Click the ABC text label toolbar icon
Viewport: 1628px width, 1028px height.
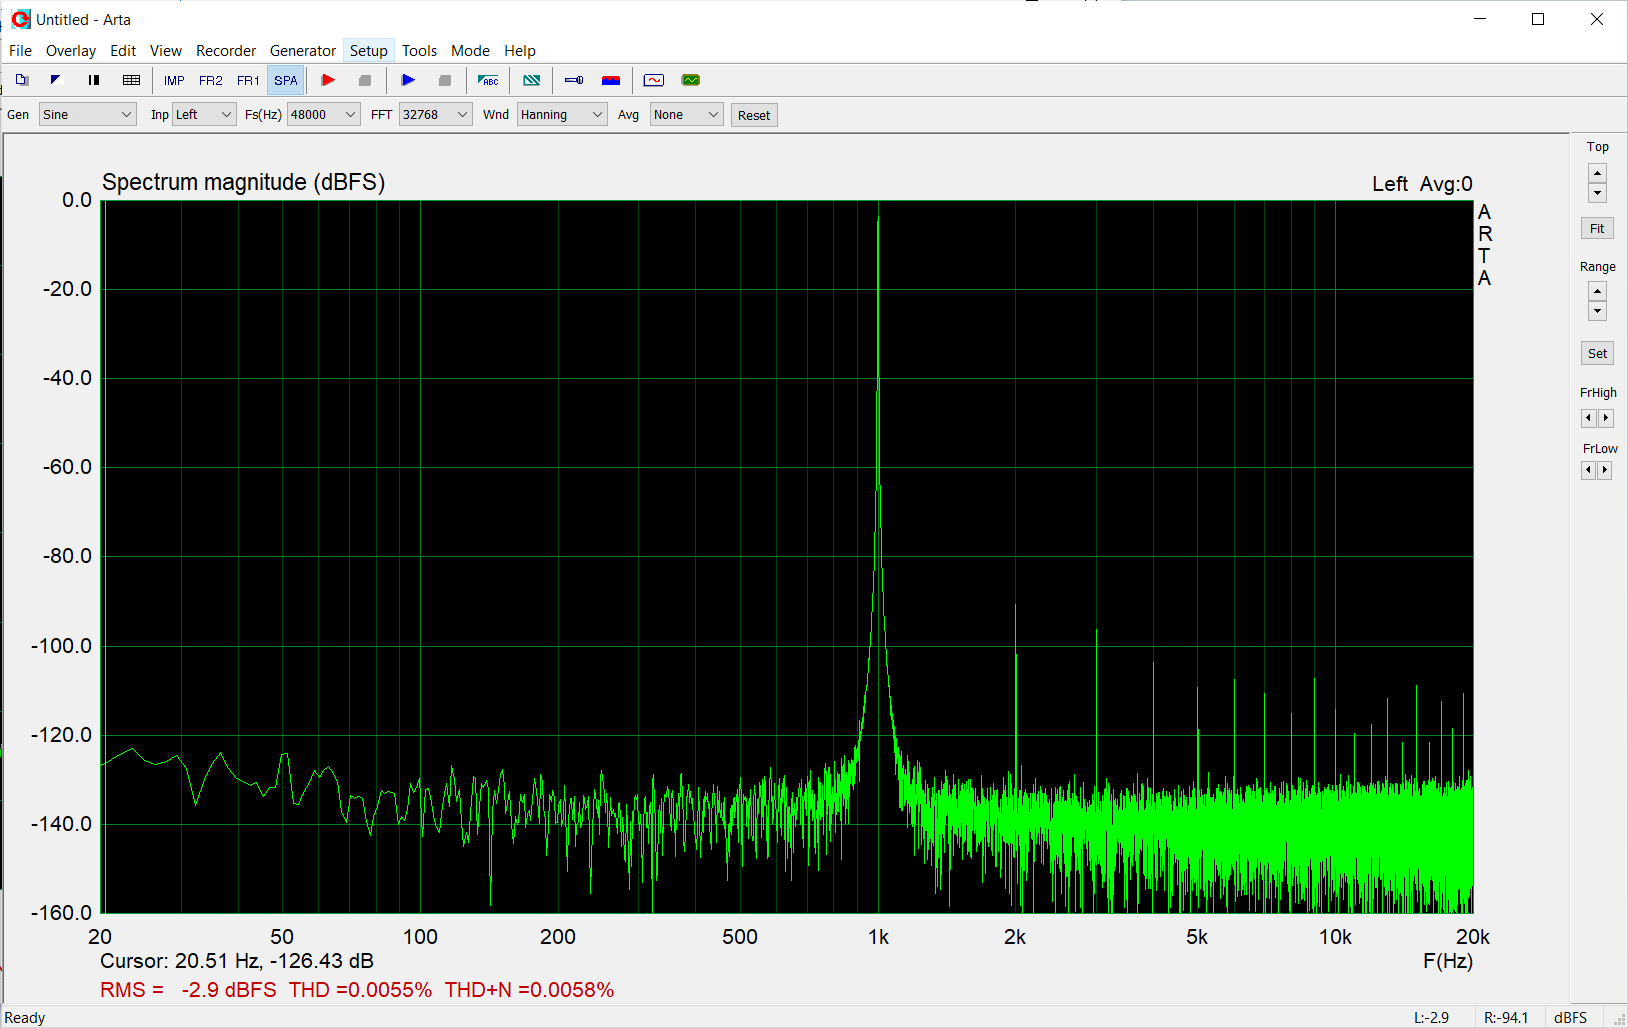click(488, 80)
